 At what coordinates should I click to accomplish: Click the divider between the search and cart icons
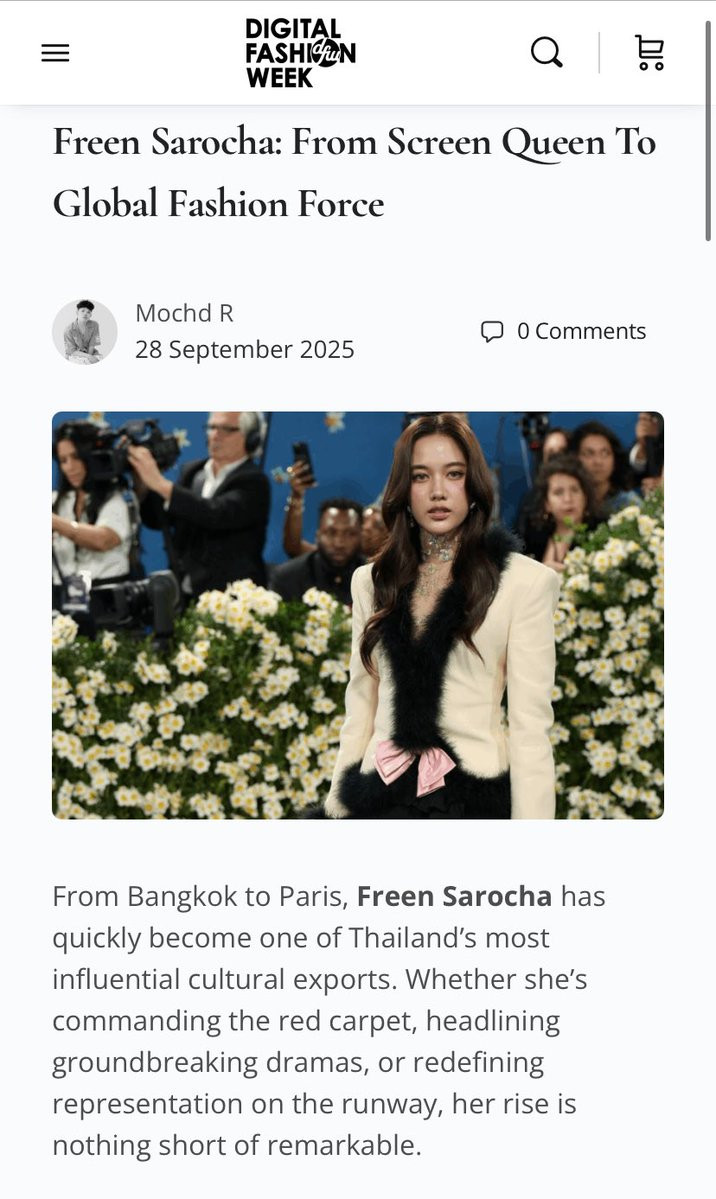(599, 53)
